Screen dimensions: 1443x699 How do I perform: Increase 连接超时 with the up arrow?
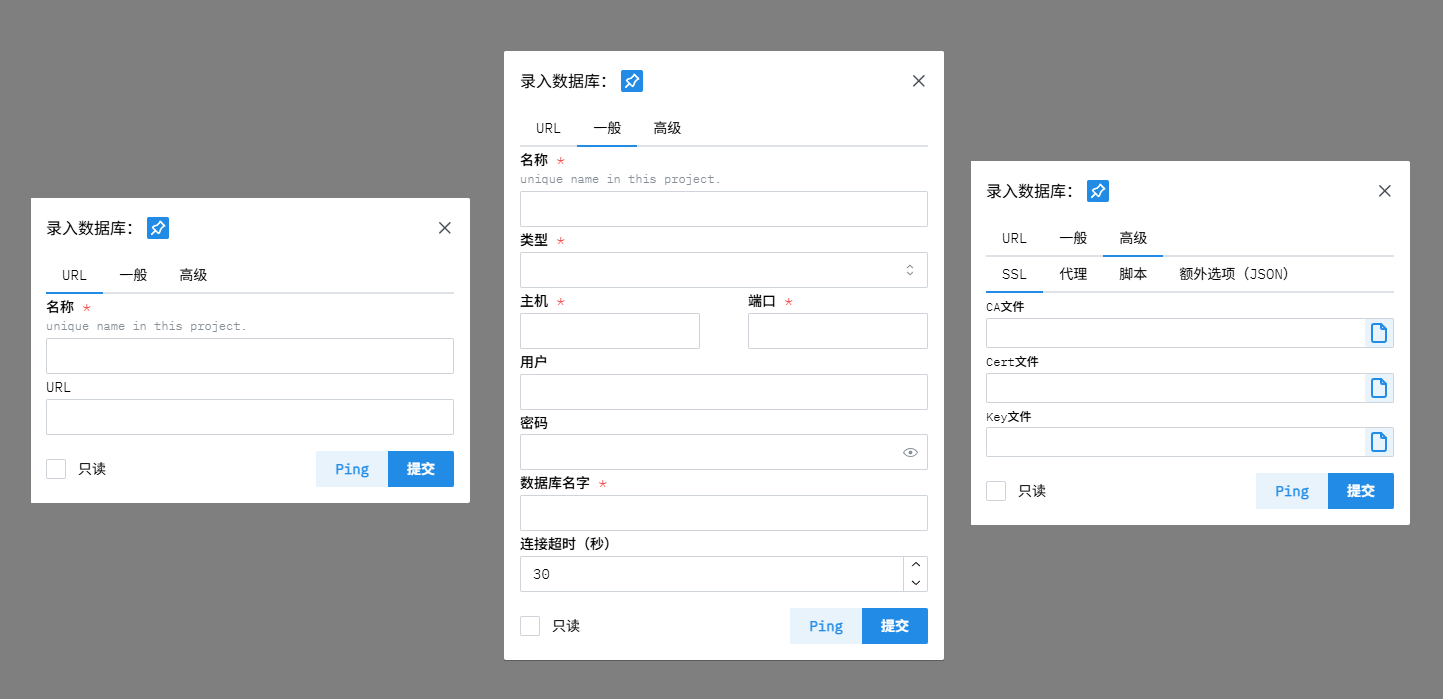pyautogui.click(x=915, y=565)
